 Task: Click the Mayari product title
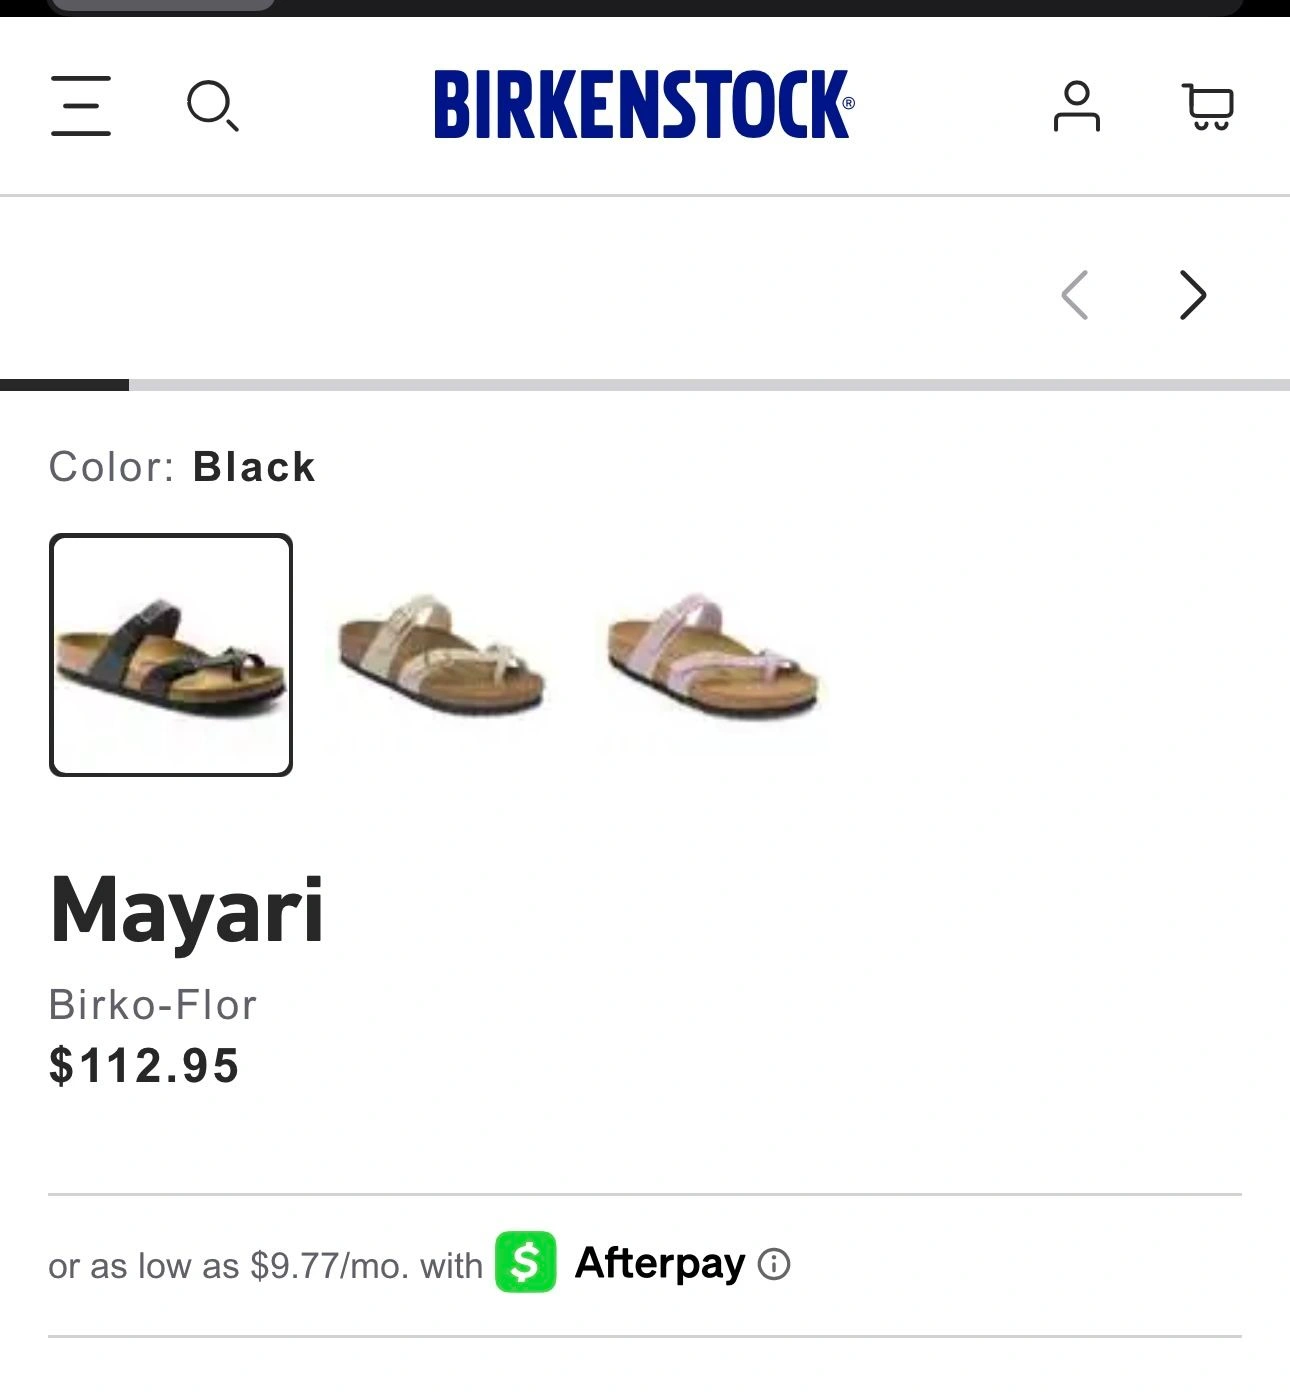187,909
